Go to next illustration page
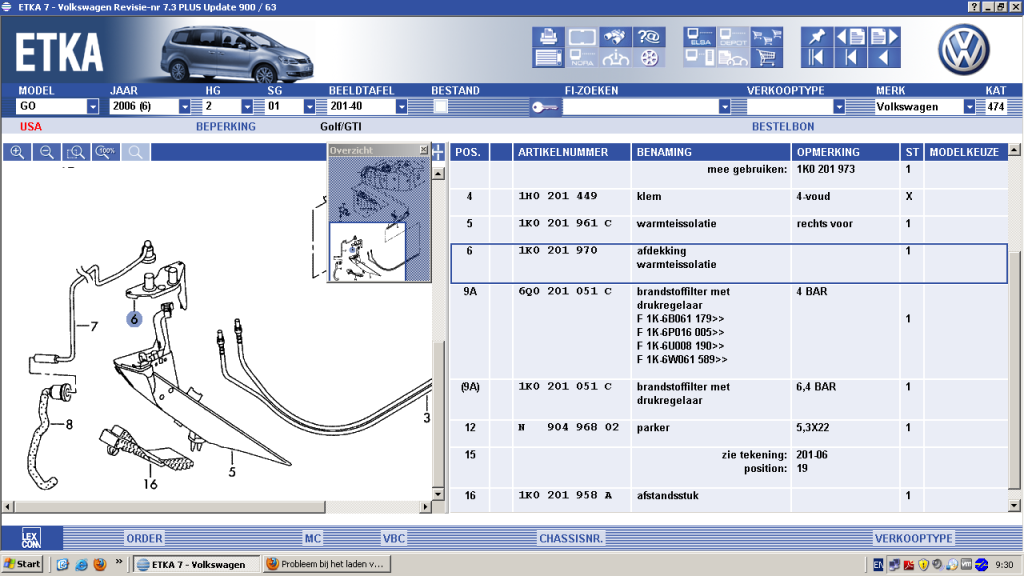The height and width of the screenshot is (576, 1024). click(885, 37)
